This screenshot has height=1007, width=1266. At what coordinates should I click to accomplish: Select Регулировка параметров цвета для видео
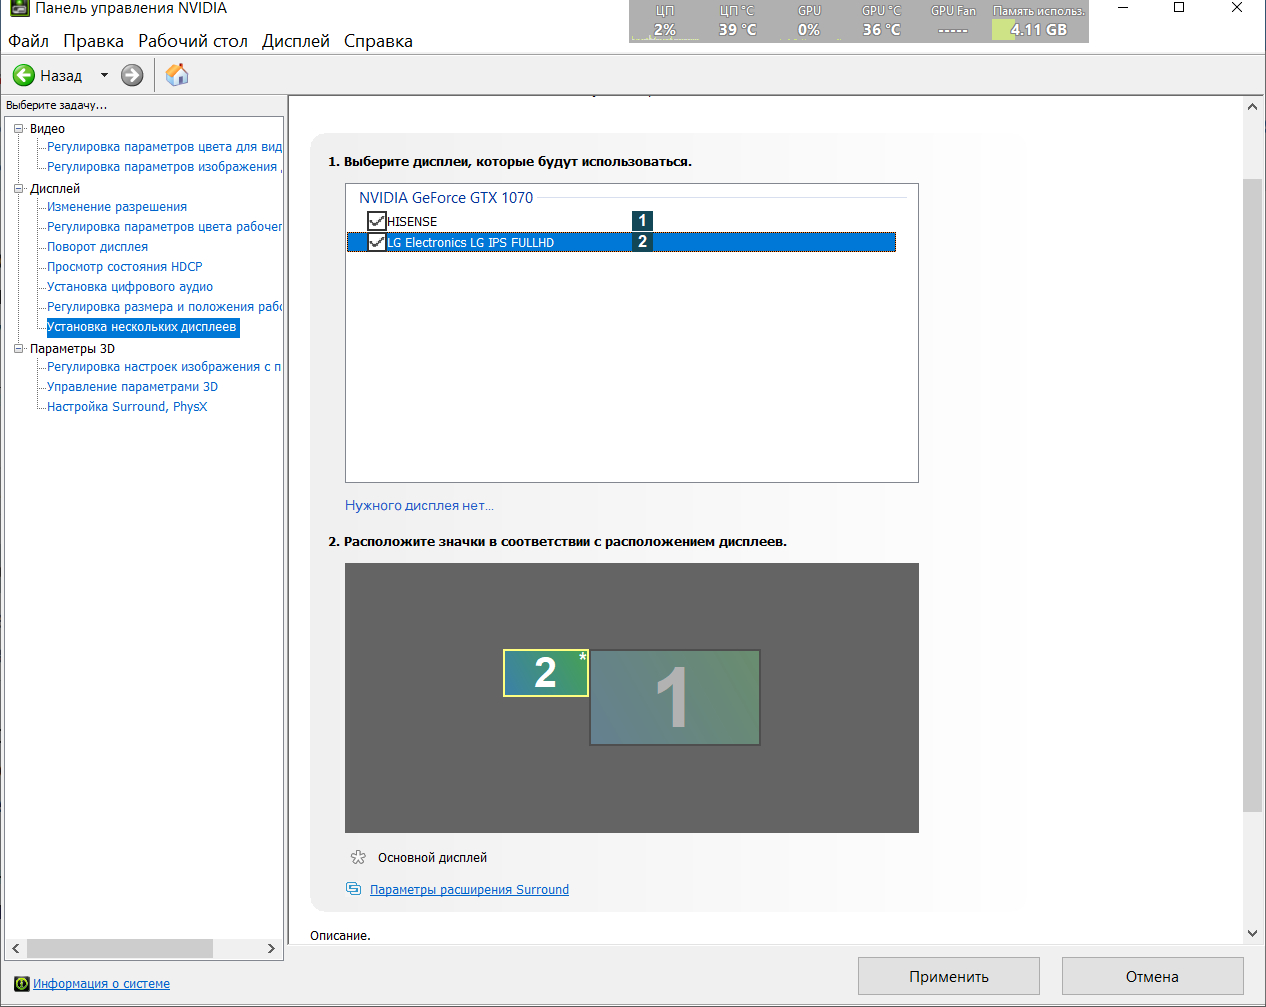point(164,147)
